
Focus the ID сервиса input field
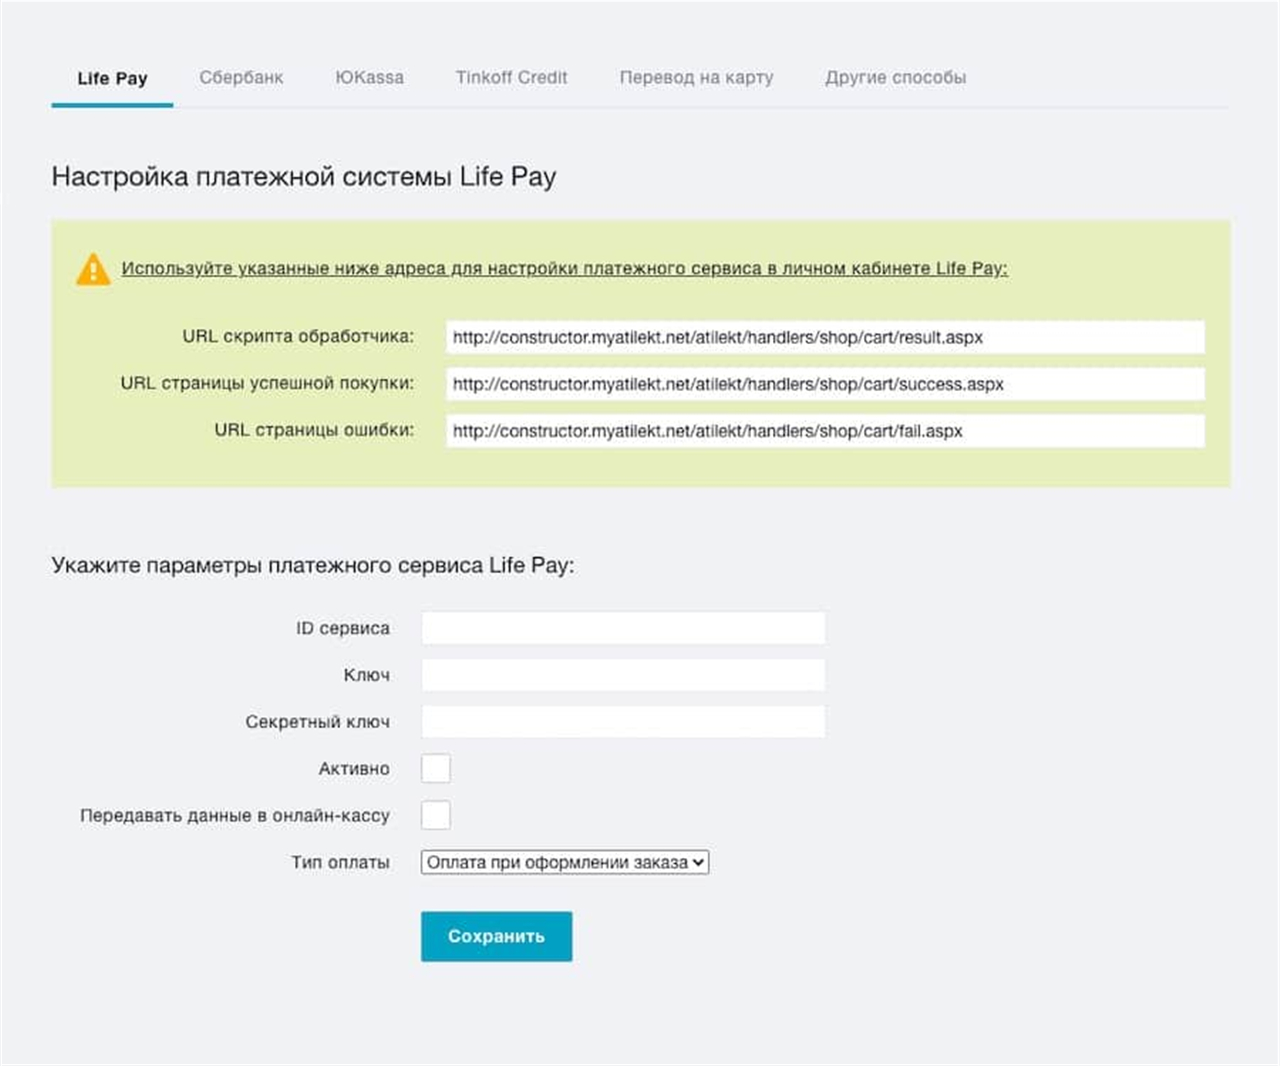click(623, 628)
